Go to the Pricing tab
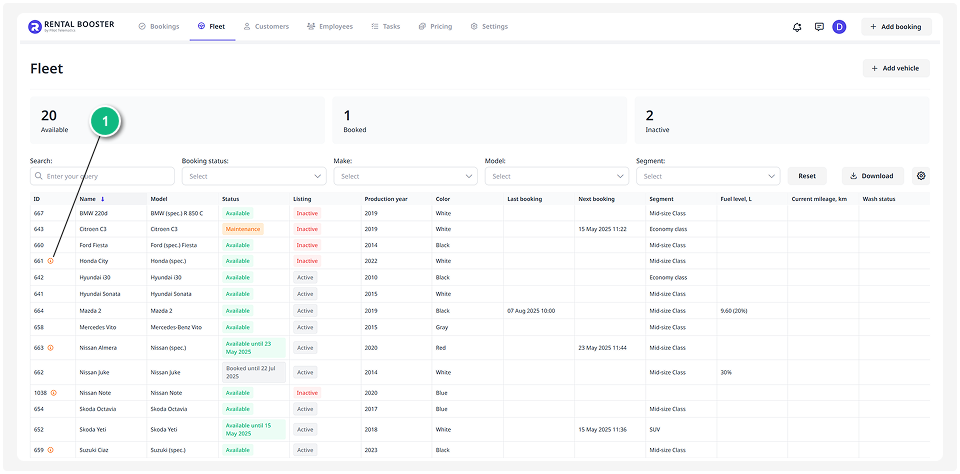The height and width of the screenshot is (474, 960). [435, 27]
